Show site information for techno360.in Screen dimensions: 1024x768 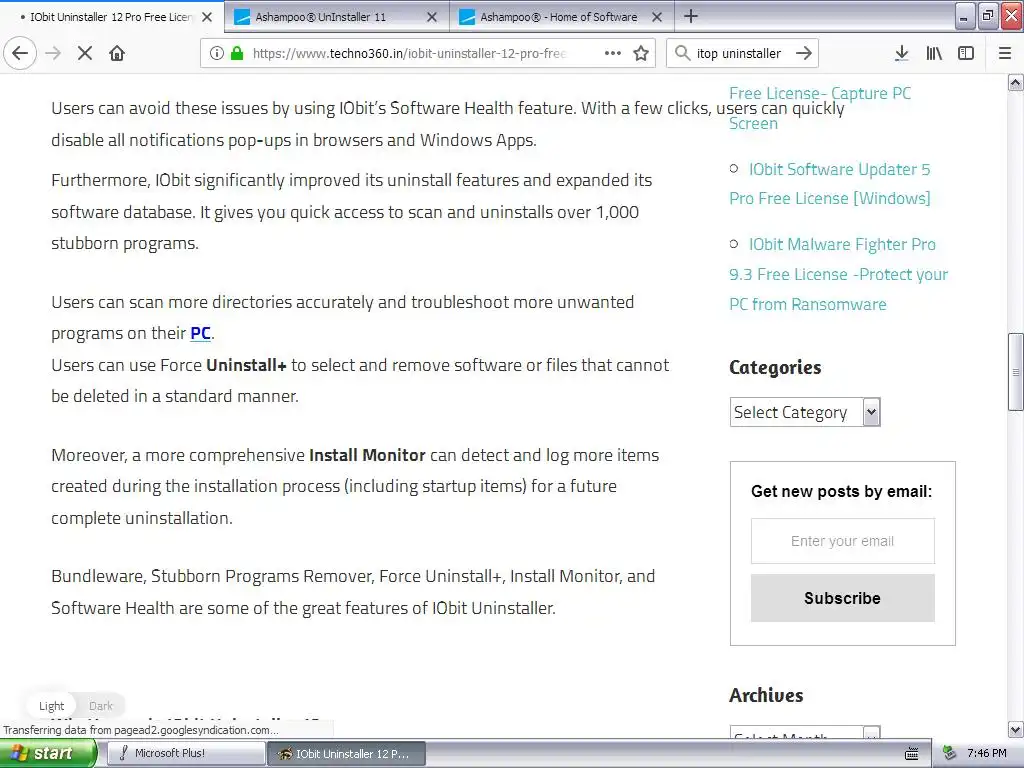coord(217,53)
